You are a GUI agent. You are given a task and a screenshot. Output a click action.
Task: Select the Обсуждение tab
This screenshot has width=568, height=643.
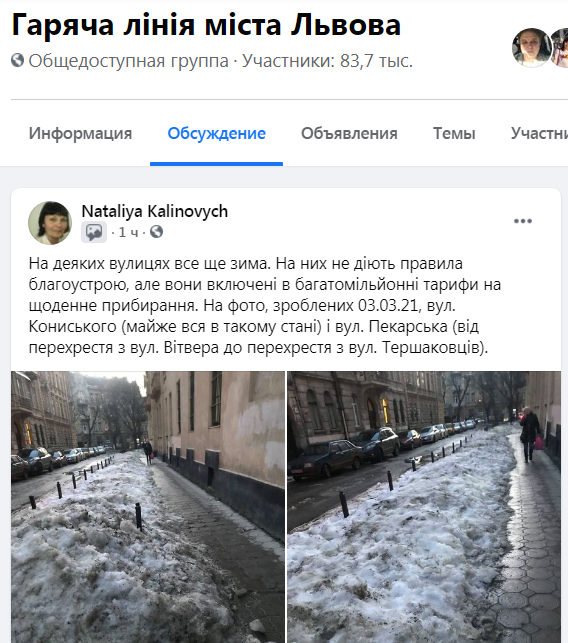pos(217,133)
